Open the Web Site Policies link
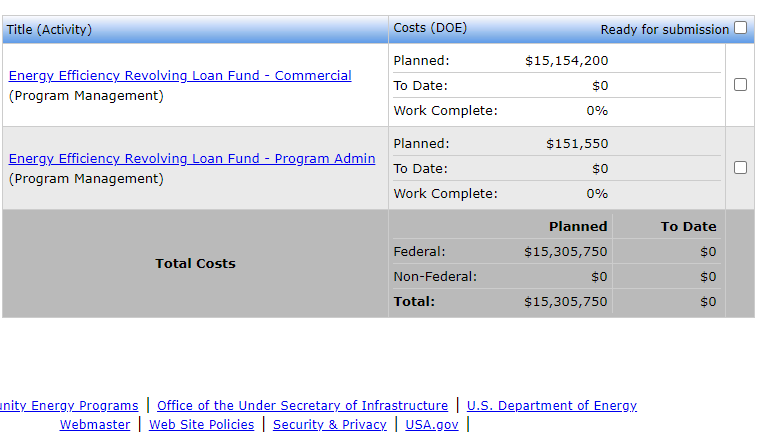767x443 pixels. pos(202,425)
